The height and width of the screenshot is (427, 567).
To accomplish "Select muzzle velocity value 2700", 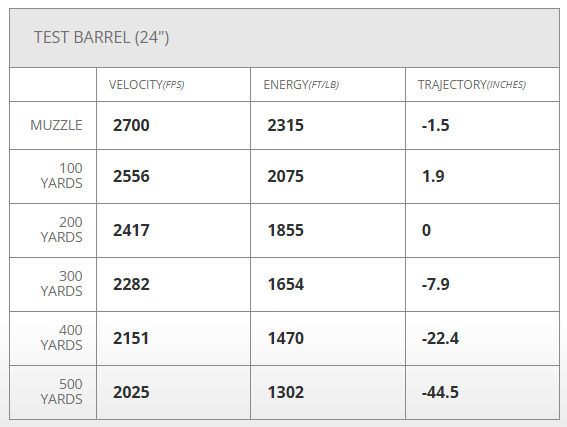I will [131, 125].
